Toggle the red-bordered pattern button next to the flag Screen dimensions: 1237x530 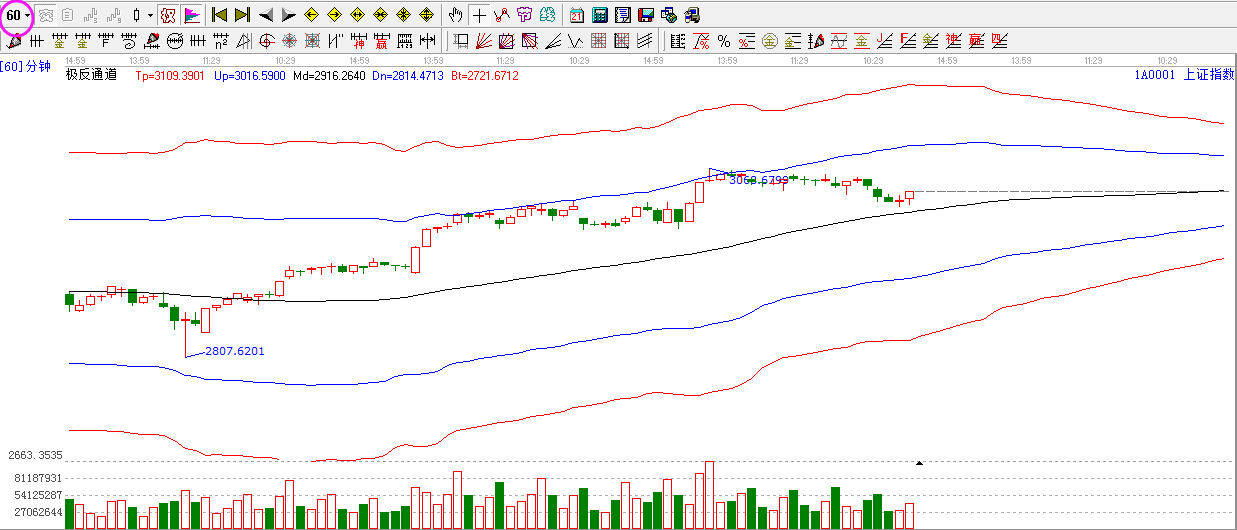[168, 15]
